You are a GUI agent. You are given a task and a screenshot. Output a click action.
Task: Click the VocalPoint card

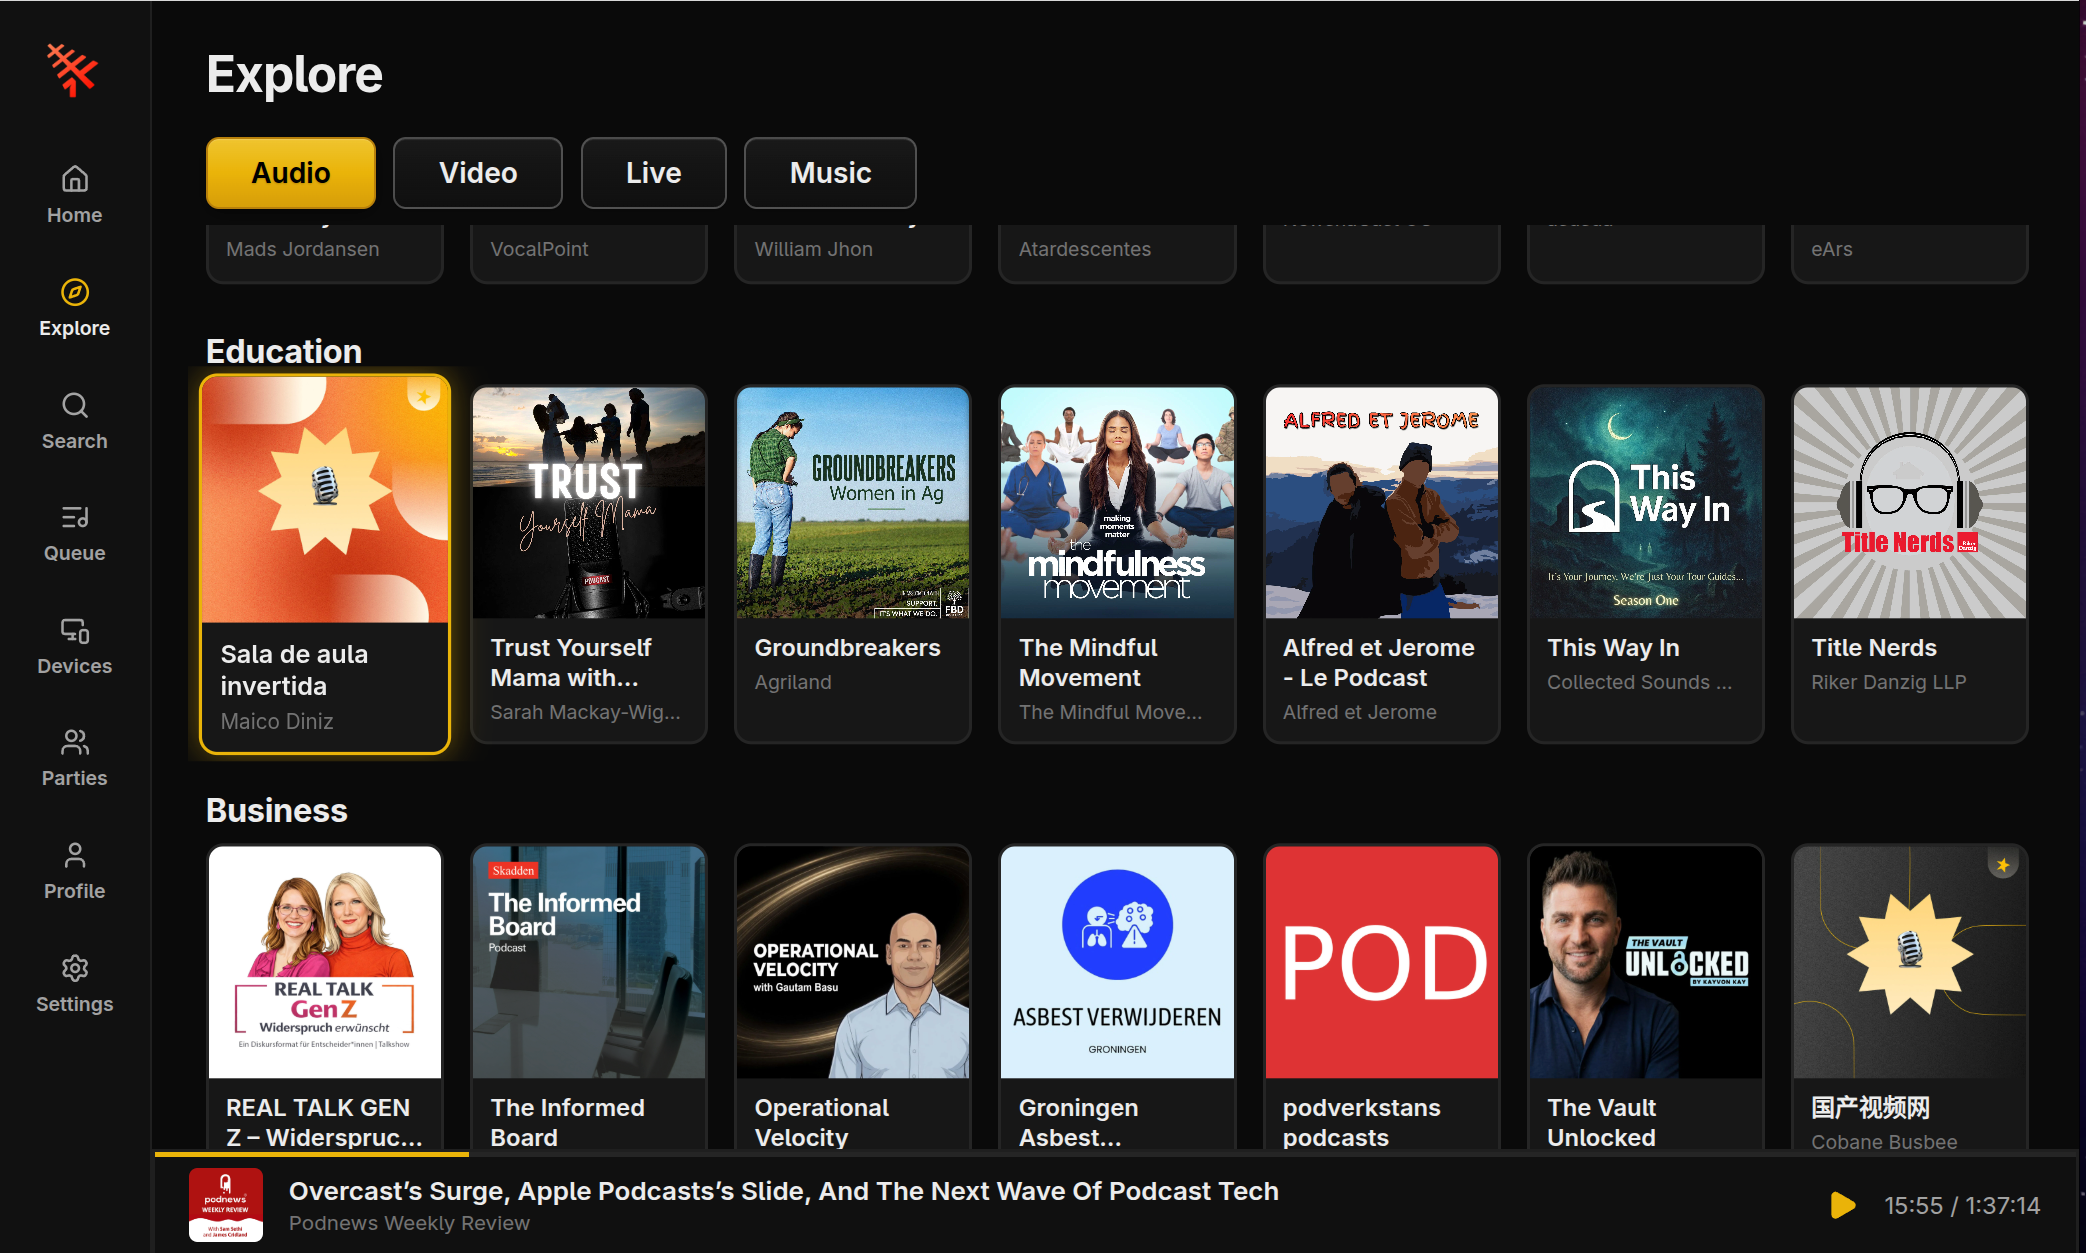click(x=589, y=252)
